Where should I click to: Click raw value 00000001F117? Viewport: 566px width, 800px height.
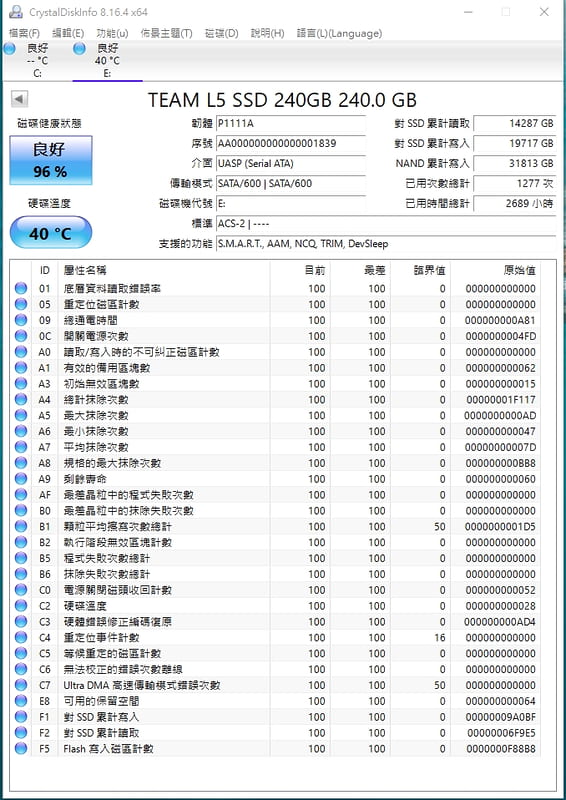click(501, 400)
